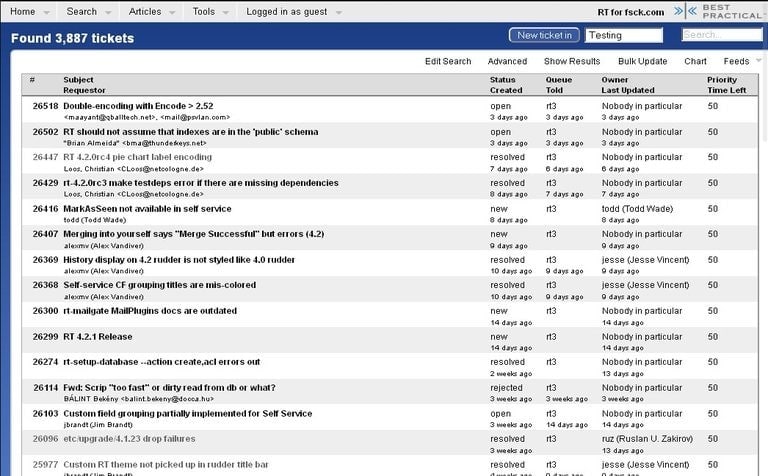
Task: Open the Feeds menu
Action: coord(736,61)
